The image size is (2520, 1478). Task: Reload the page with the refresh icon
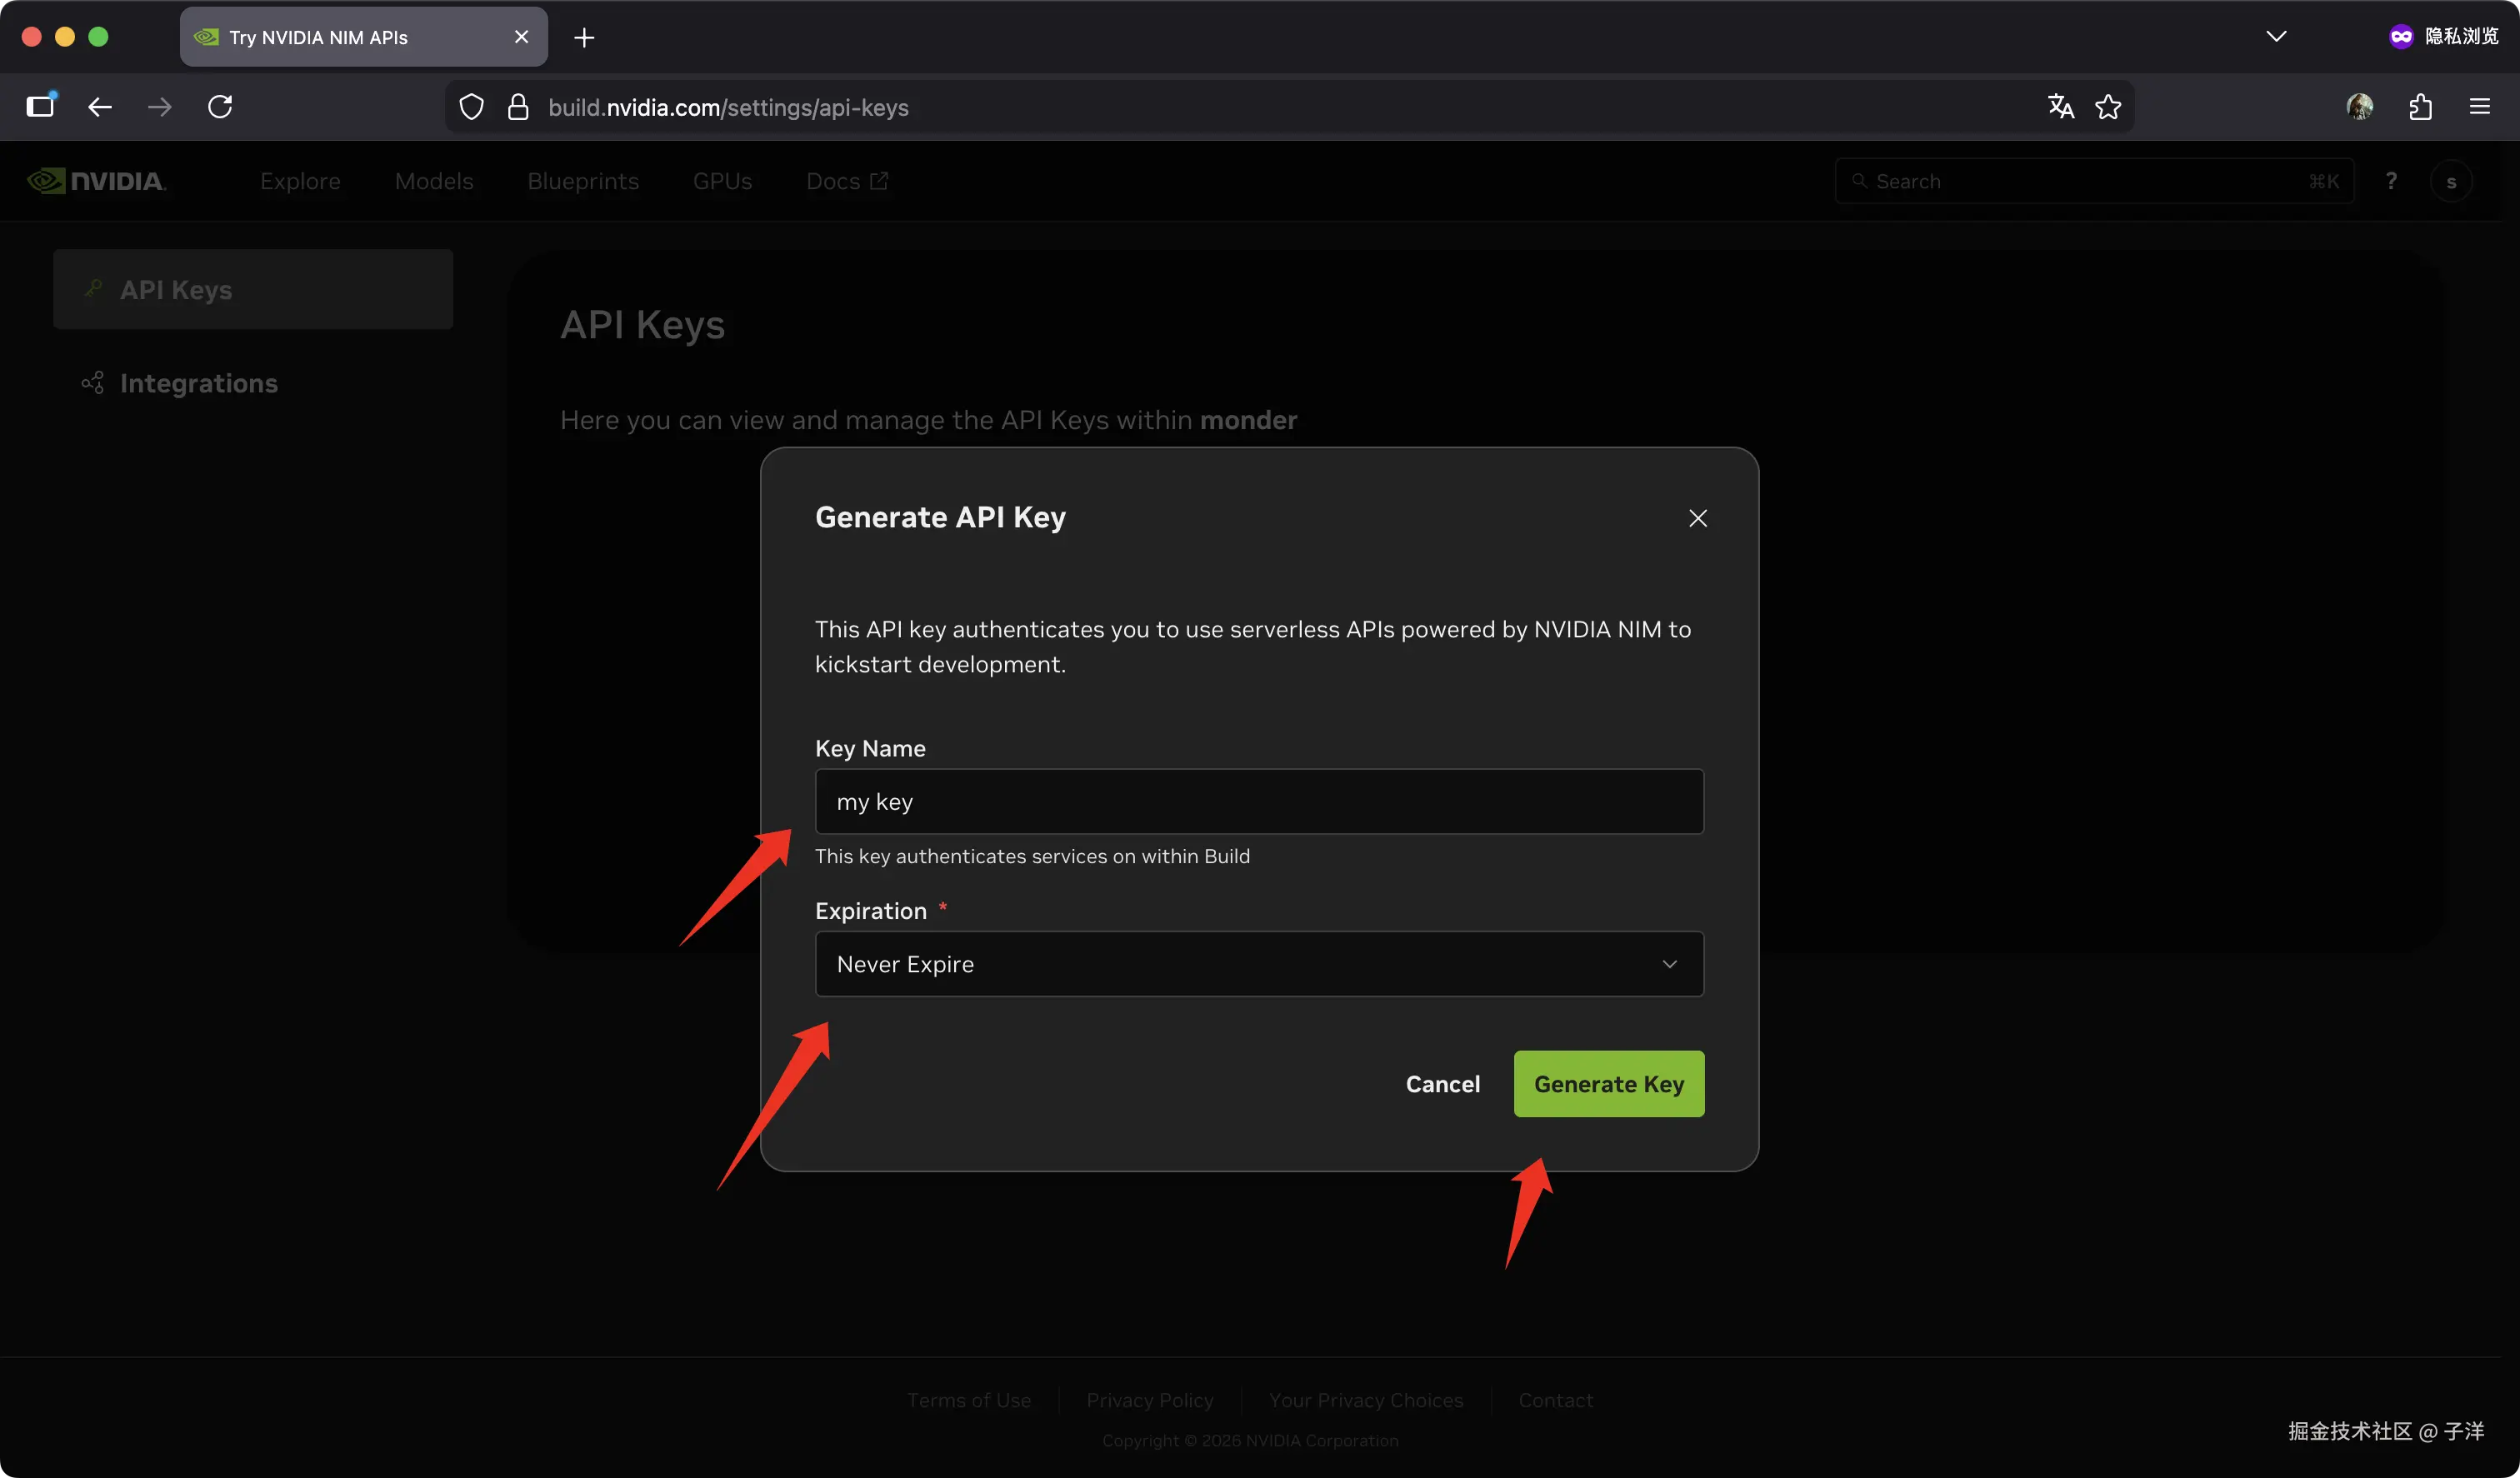coord(220,107)
